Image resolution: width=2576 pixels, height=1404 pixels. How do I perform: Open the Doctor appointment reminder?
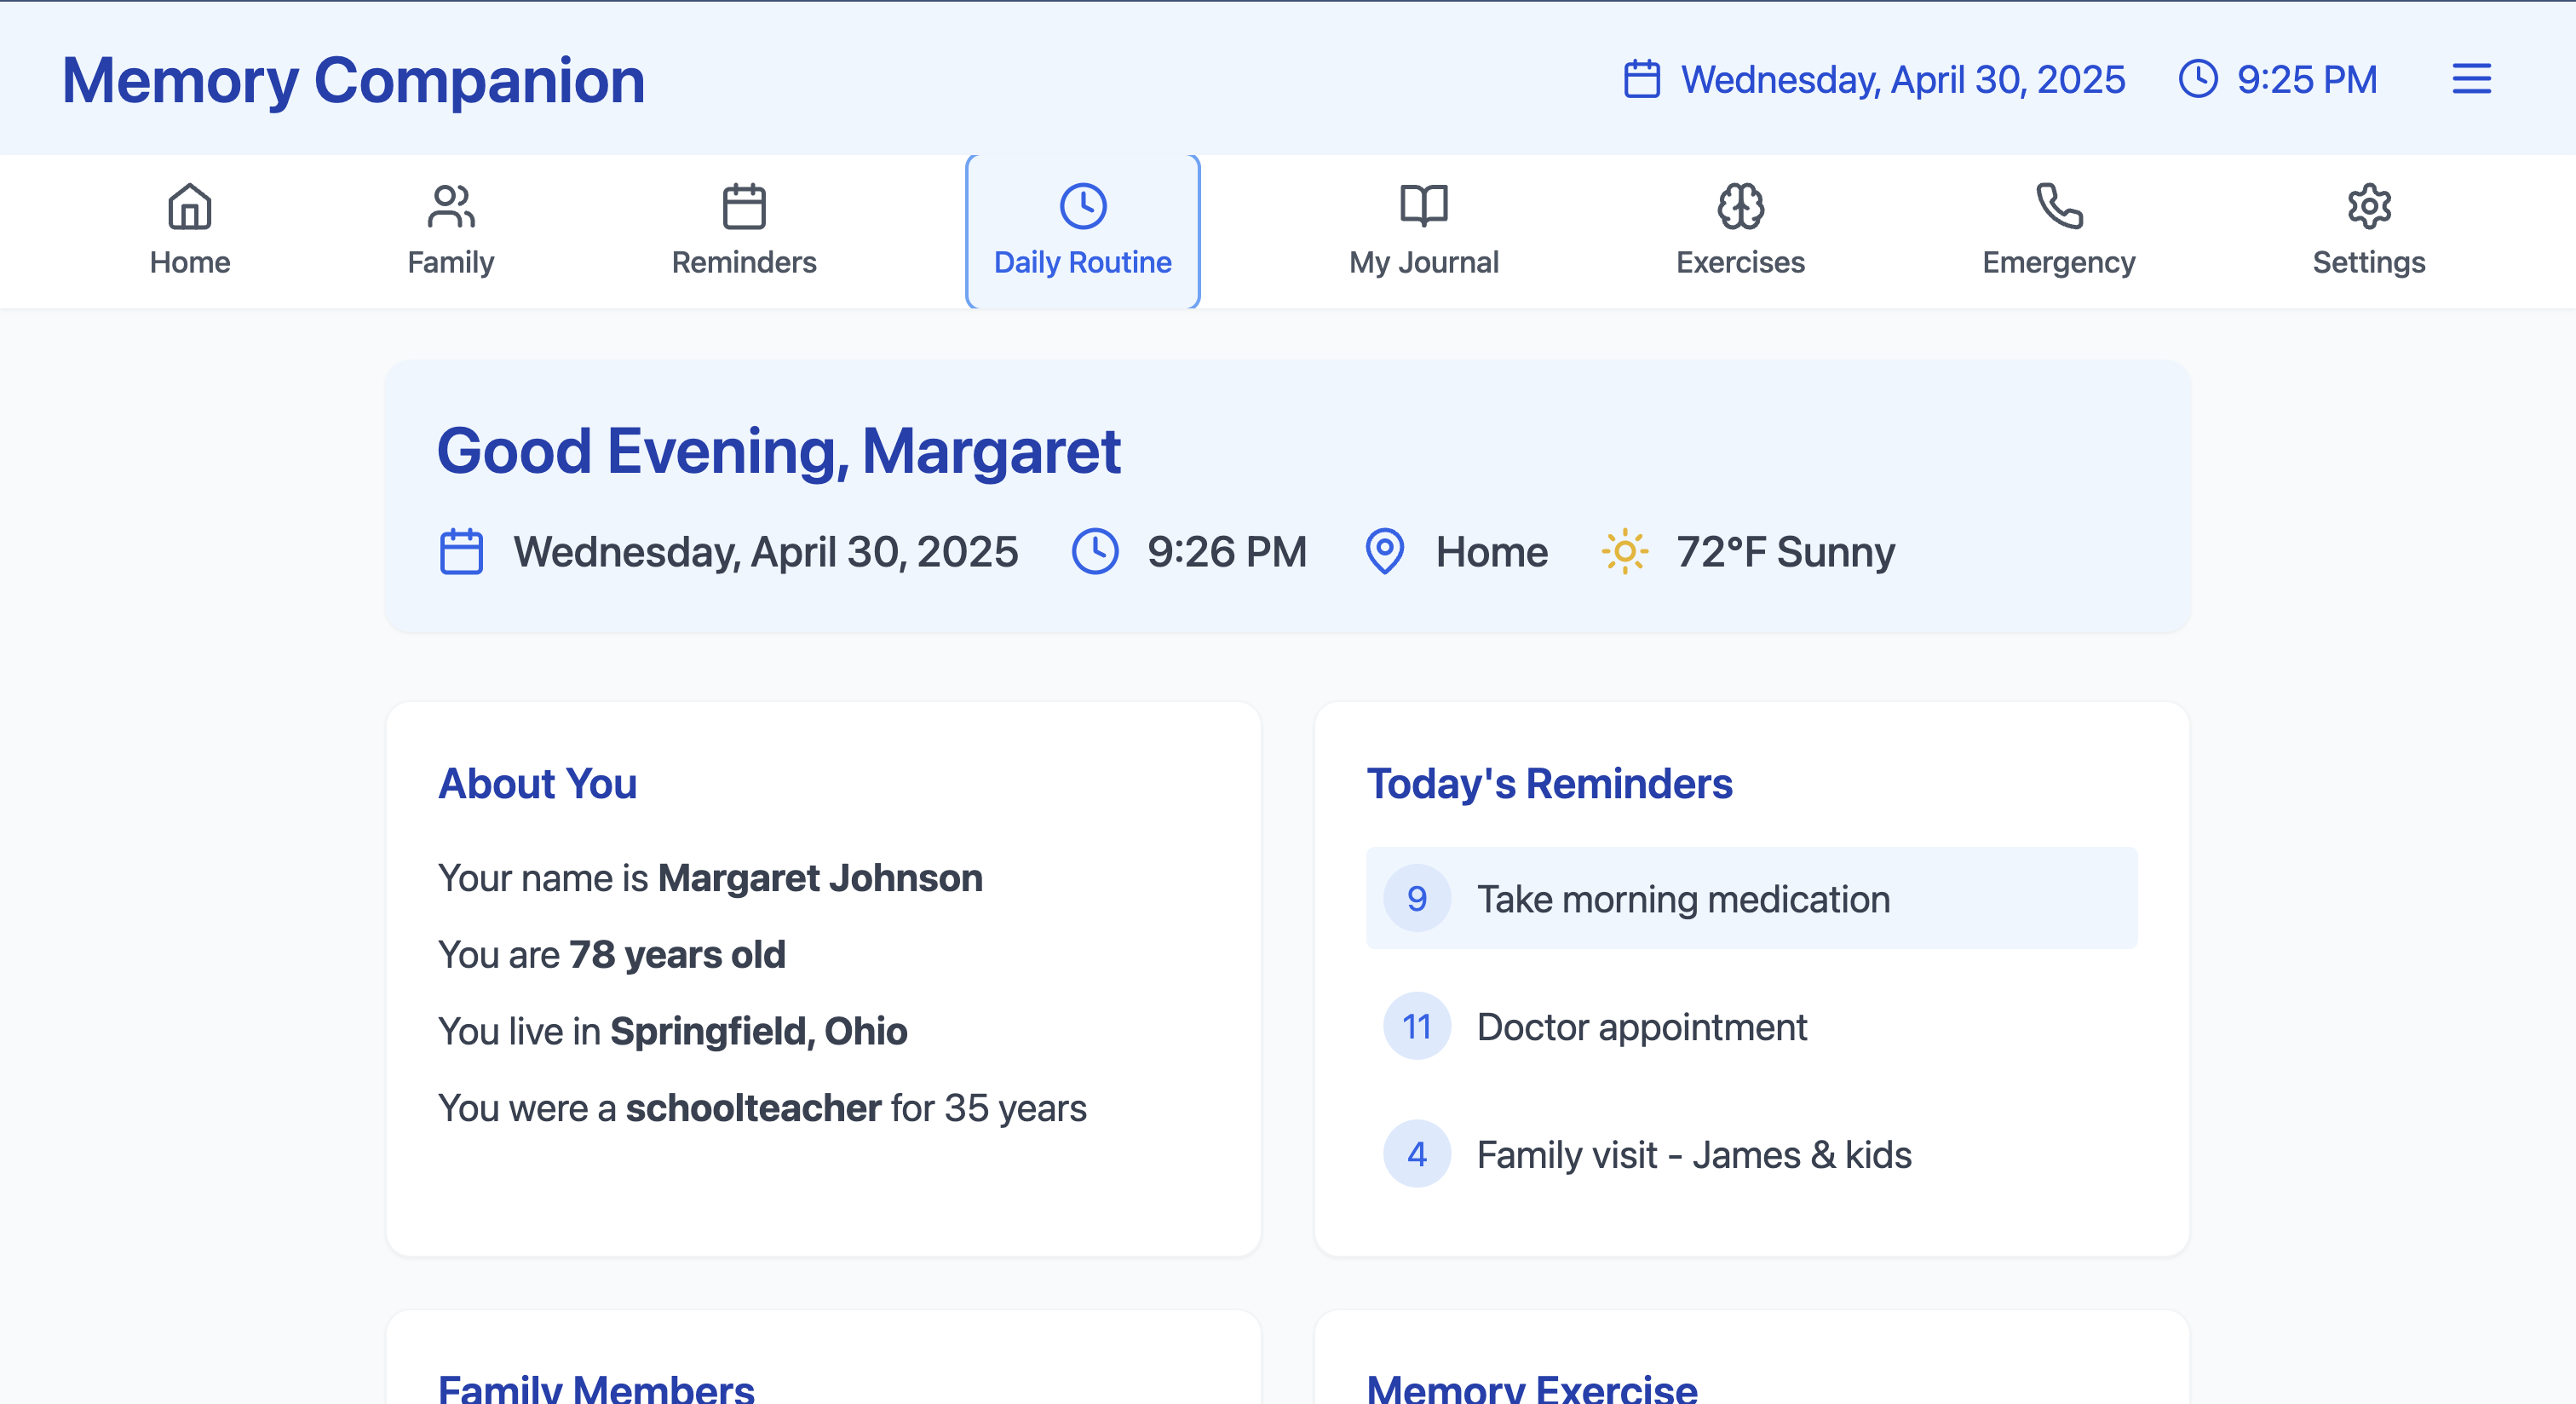point(1642,1027)
